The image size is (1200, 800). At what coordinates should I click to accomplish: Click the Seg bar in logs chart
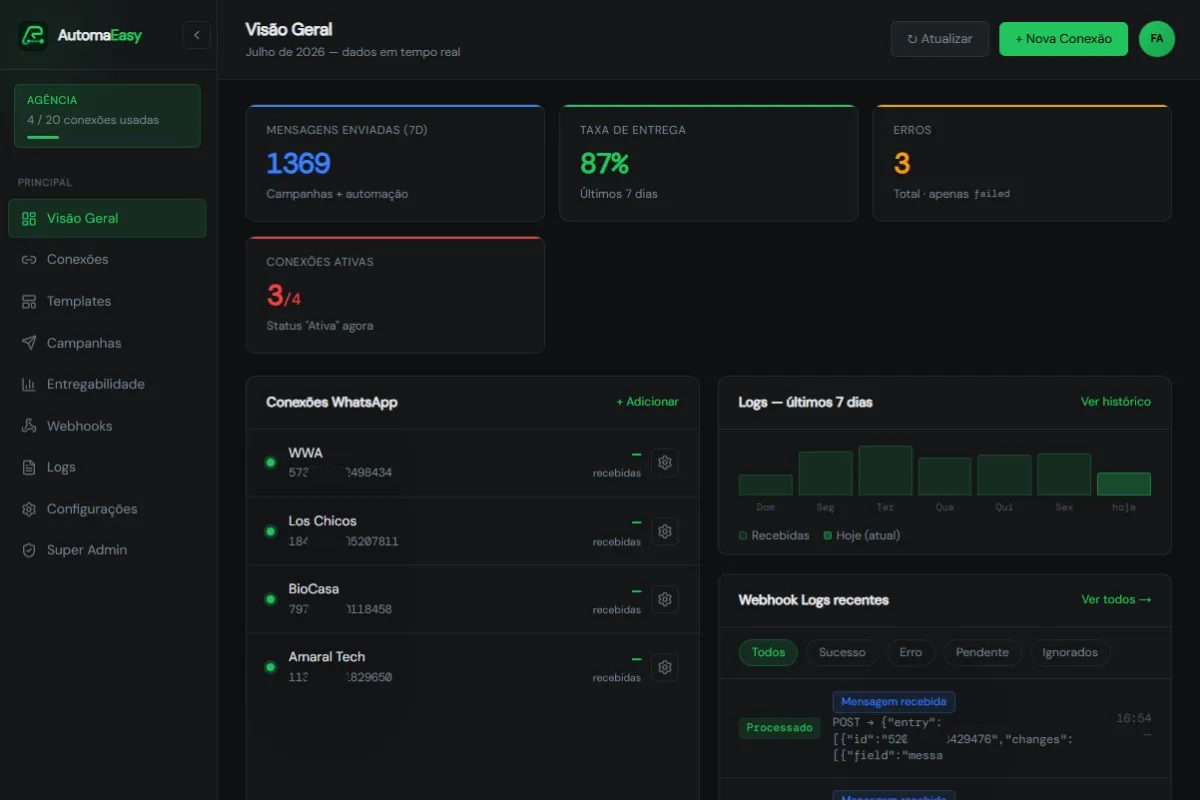[x=825, y=474]
